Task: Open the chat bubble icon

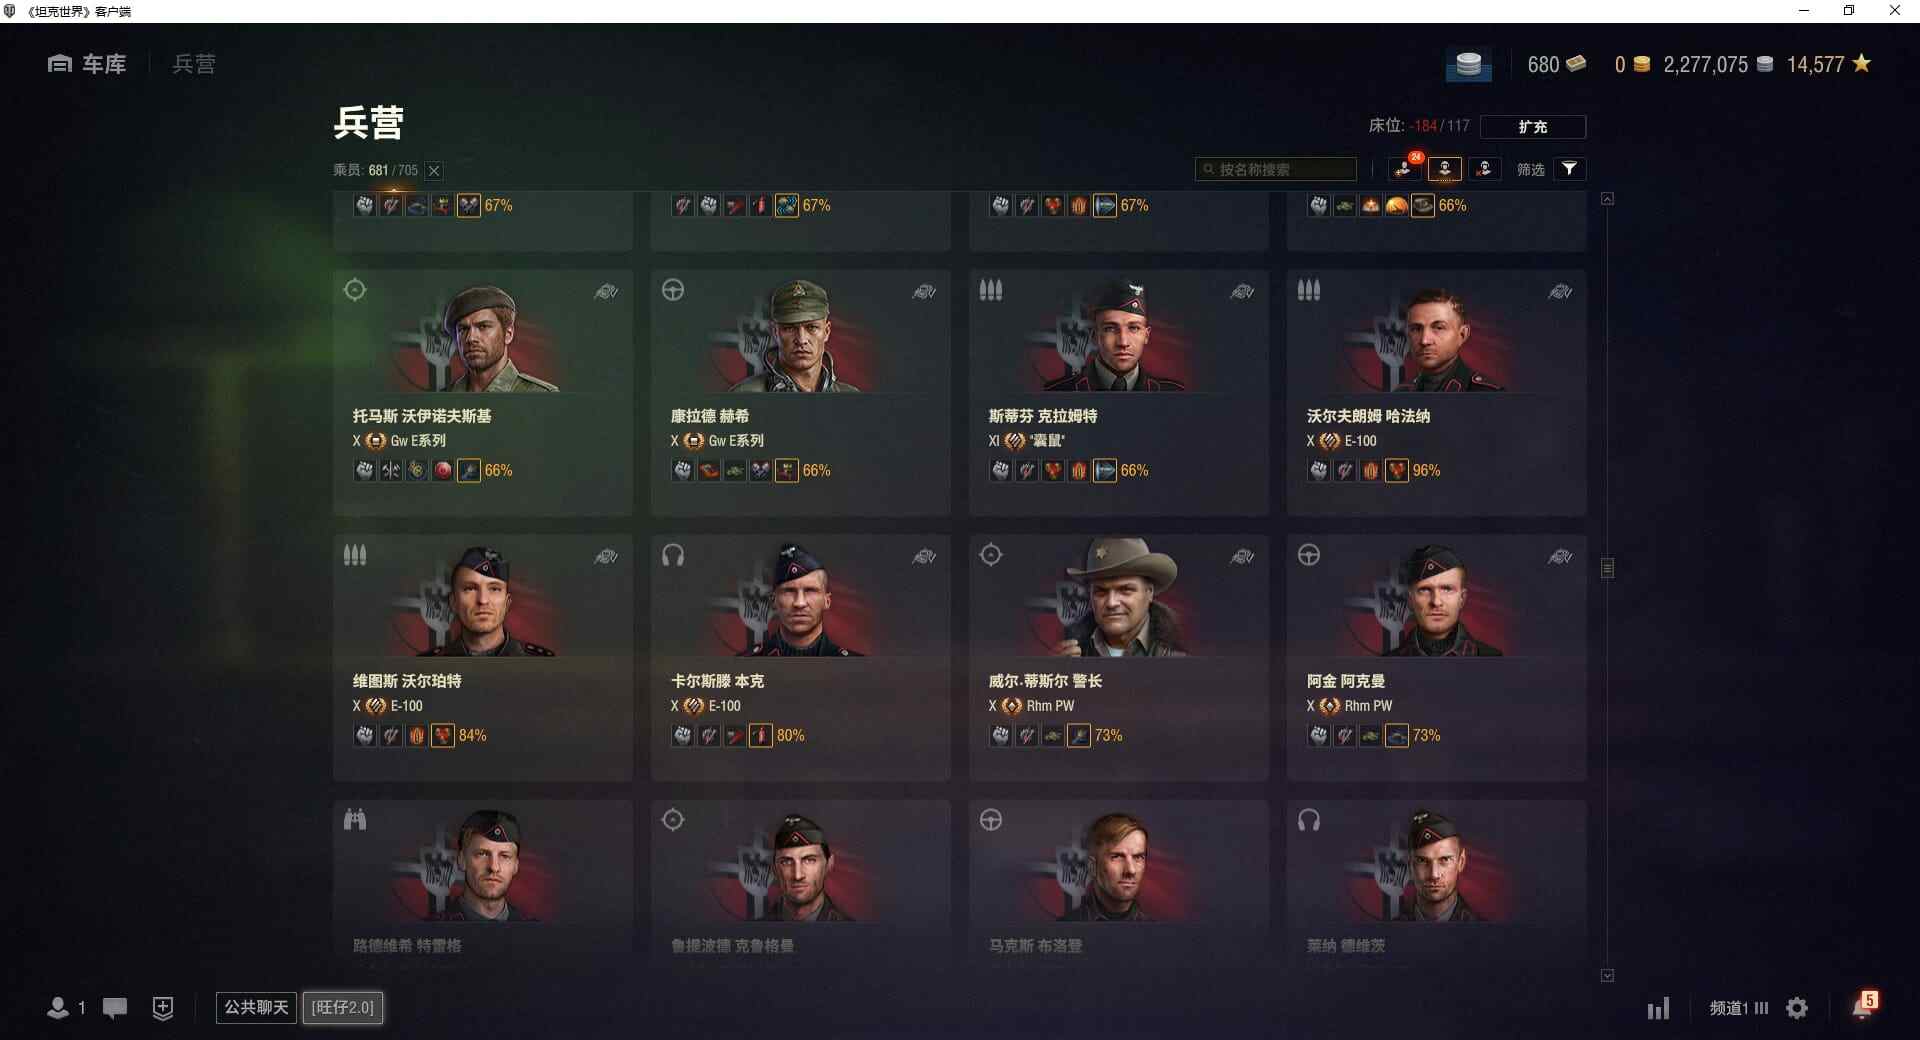Action: tap(115, 1008)
